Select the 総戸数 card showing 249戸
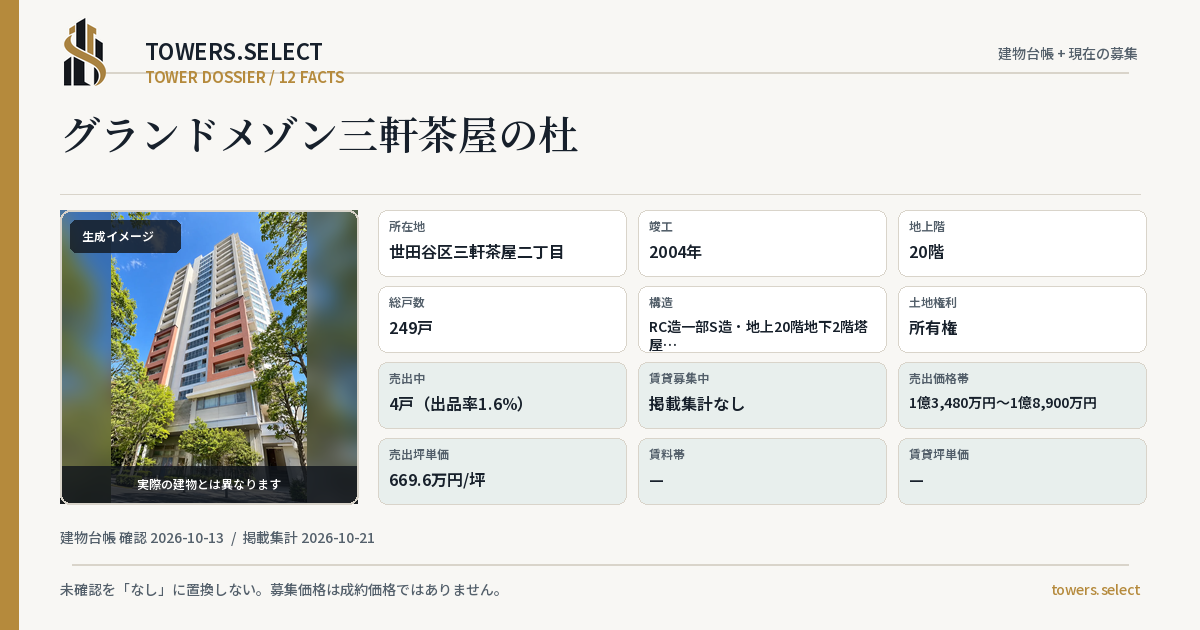 pyautogui.click(x=502, y=319)
